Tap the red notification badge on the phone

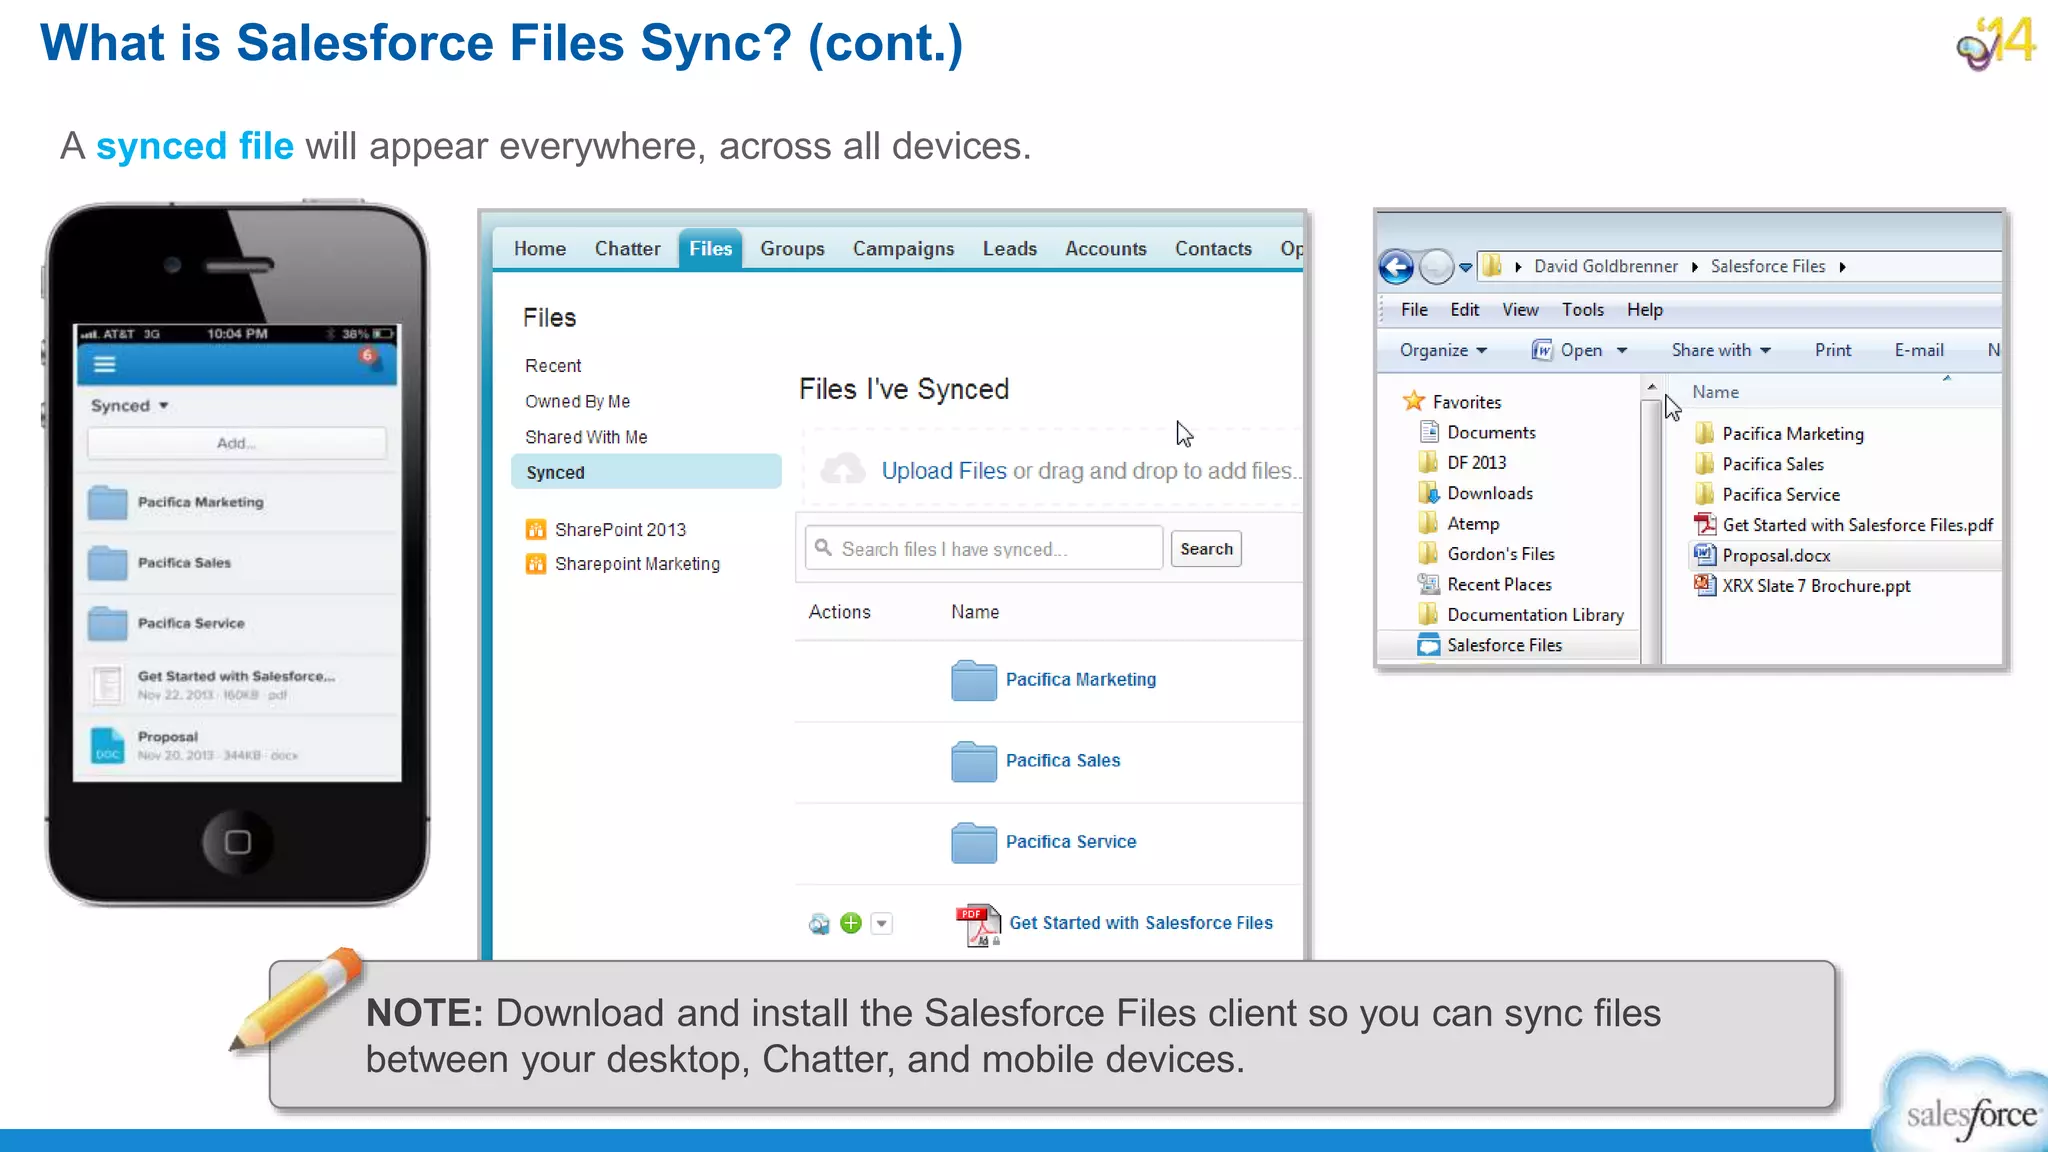click(x=368, y=356)
